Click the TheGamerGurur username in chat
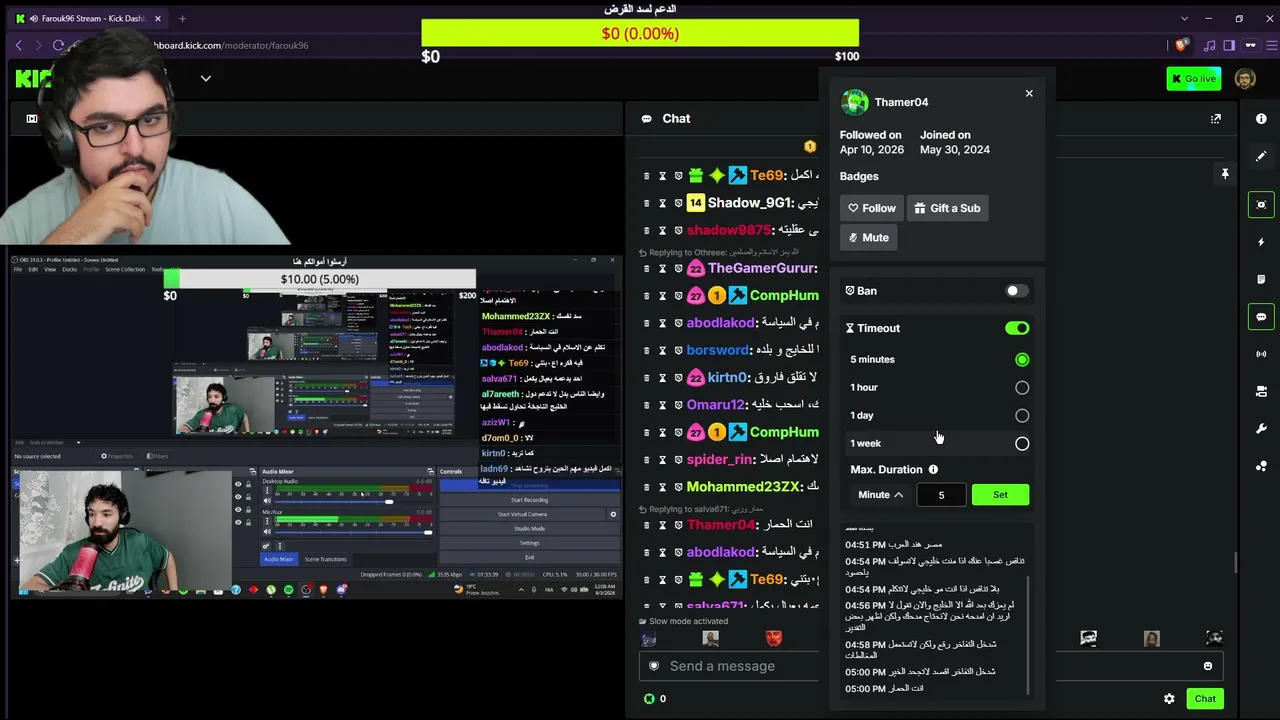Screen dimensions: 1280x720 [761, 268]
